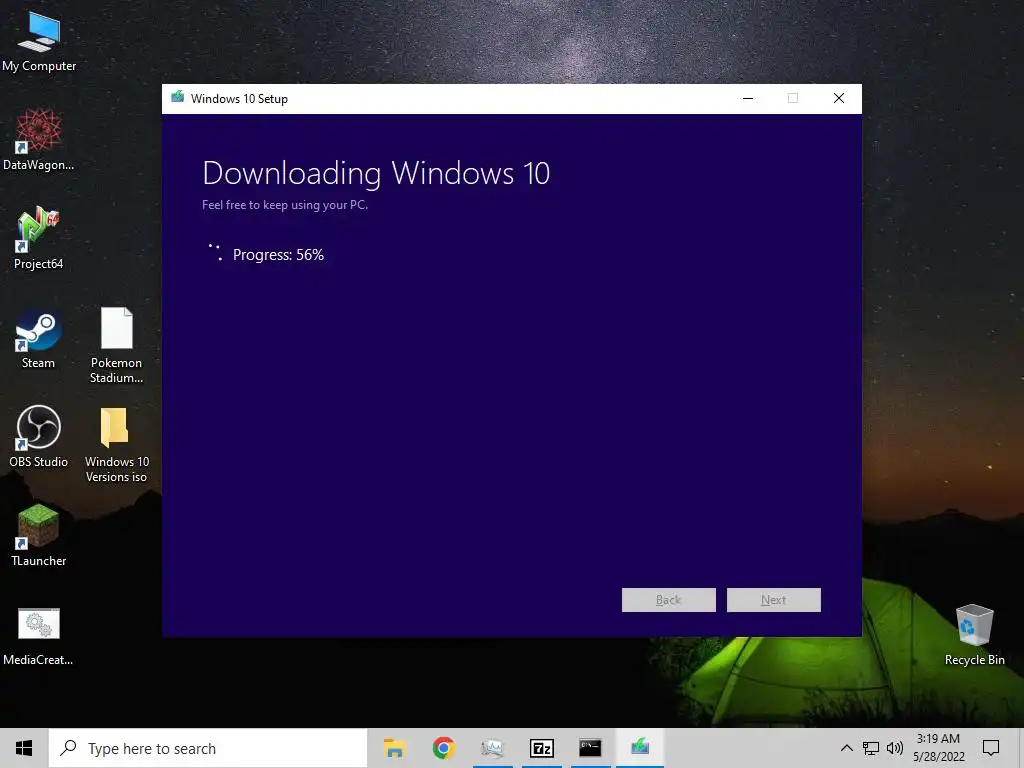Open the network status tray icon
The image size is (1024, 768).
pyautogui.click(x=871, y=748)
